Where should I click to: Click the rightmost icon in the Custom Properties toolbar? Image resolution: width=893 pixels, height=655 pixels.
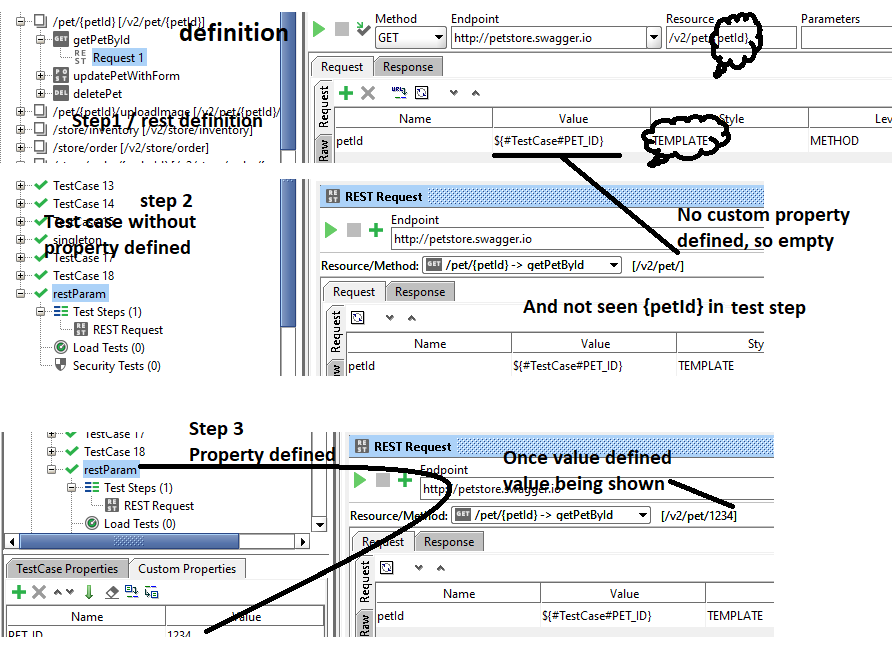pos(151,592)
